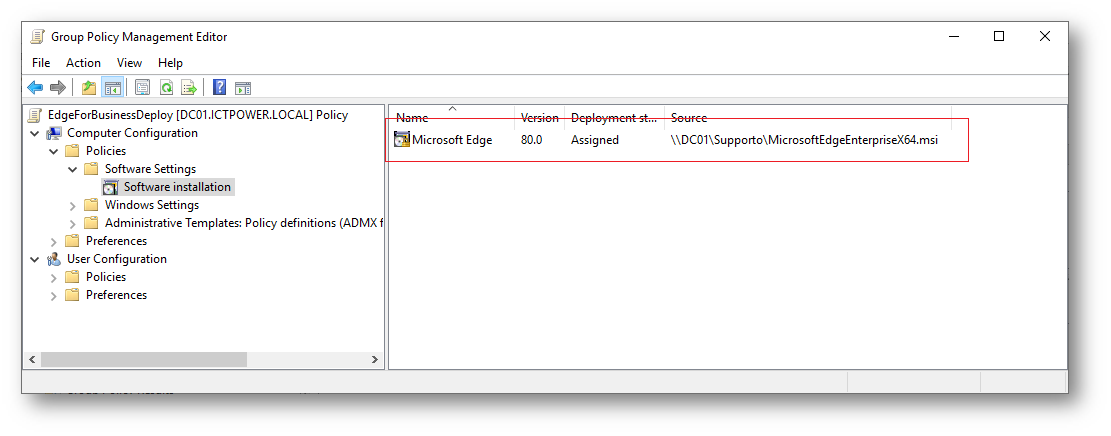Click the tree horizontal scrollbar left arrow
Viewport: 1111px width, 436px height.
[32, 359]
